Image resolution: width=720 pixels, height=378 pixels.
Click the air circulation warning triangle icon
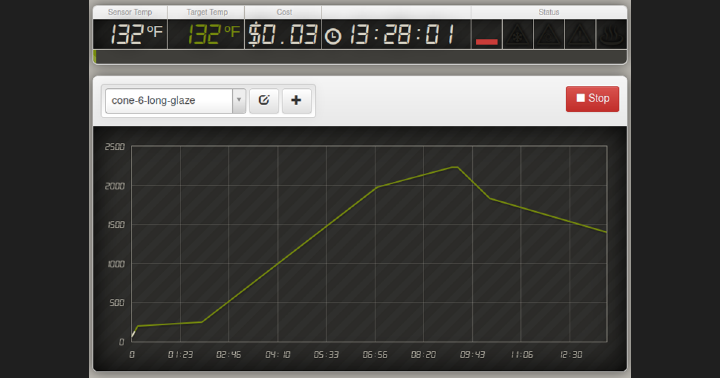(549, 34)
